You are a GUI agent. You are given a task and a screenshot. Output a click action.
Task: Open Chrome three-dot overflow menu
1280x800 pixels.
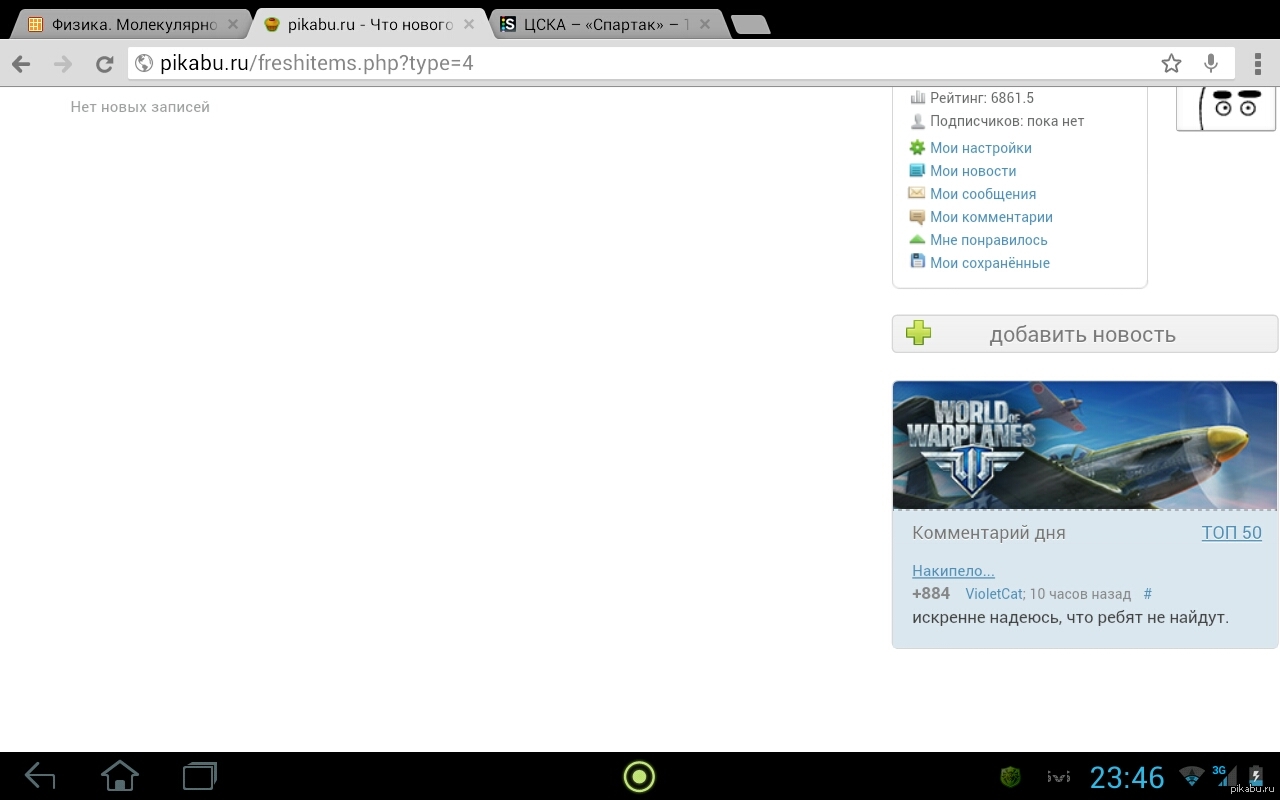pos(1258,64)
